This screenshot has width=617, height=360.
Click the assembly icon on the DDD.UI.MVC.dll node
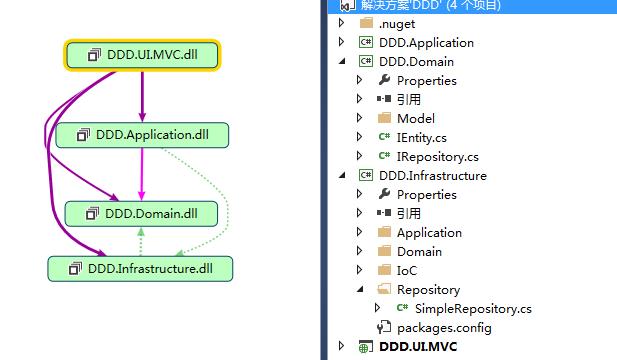pyautogui.click(x=94, y=55)
